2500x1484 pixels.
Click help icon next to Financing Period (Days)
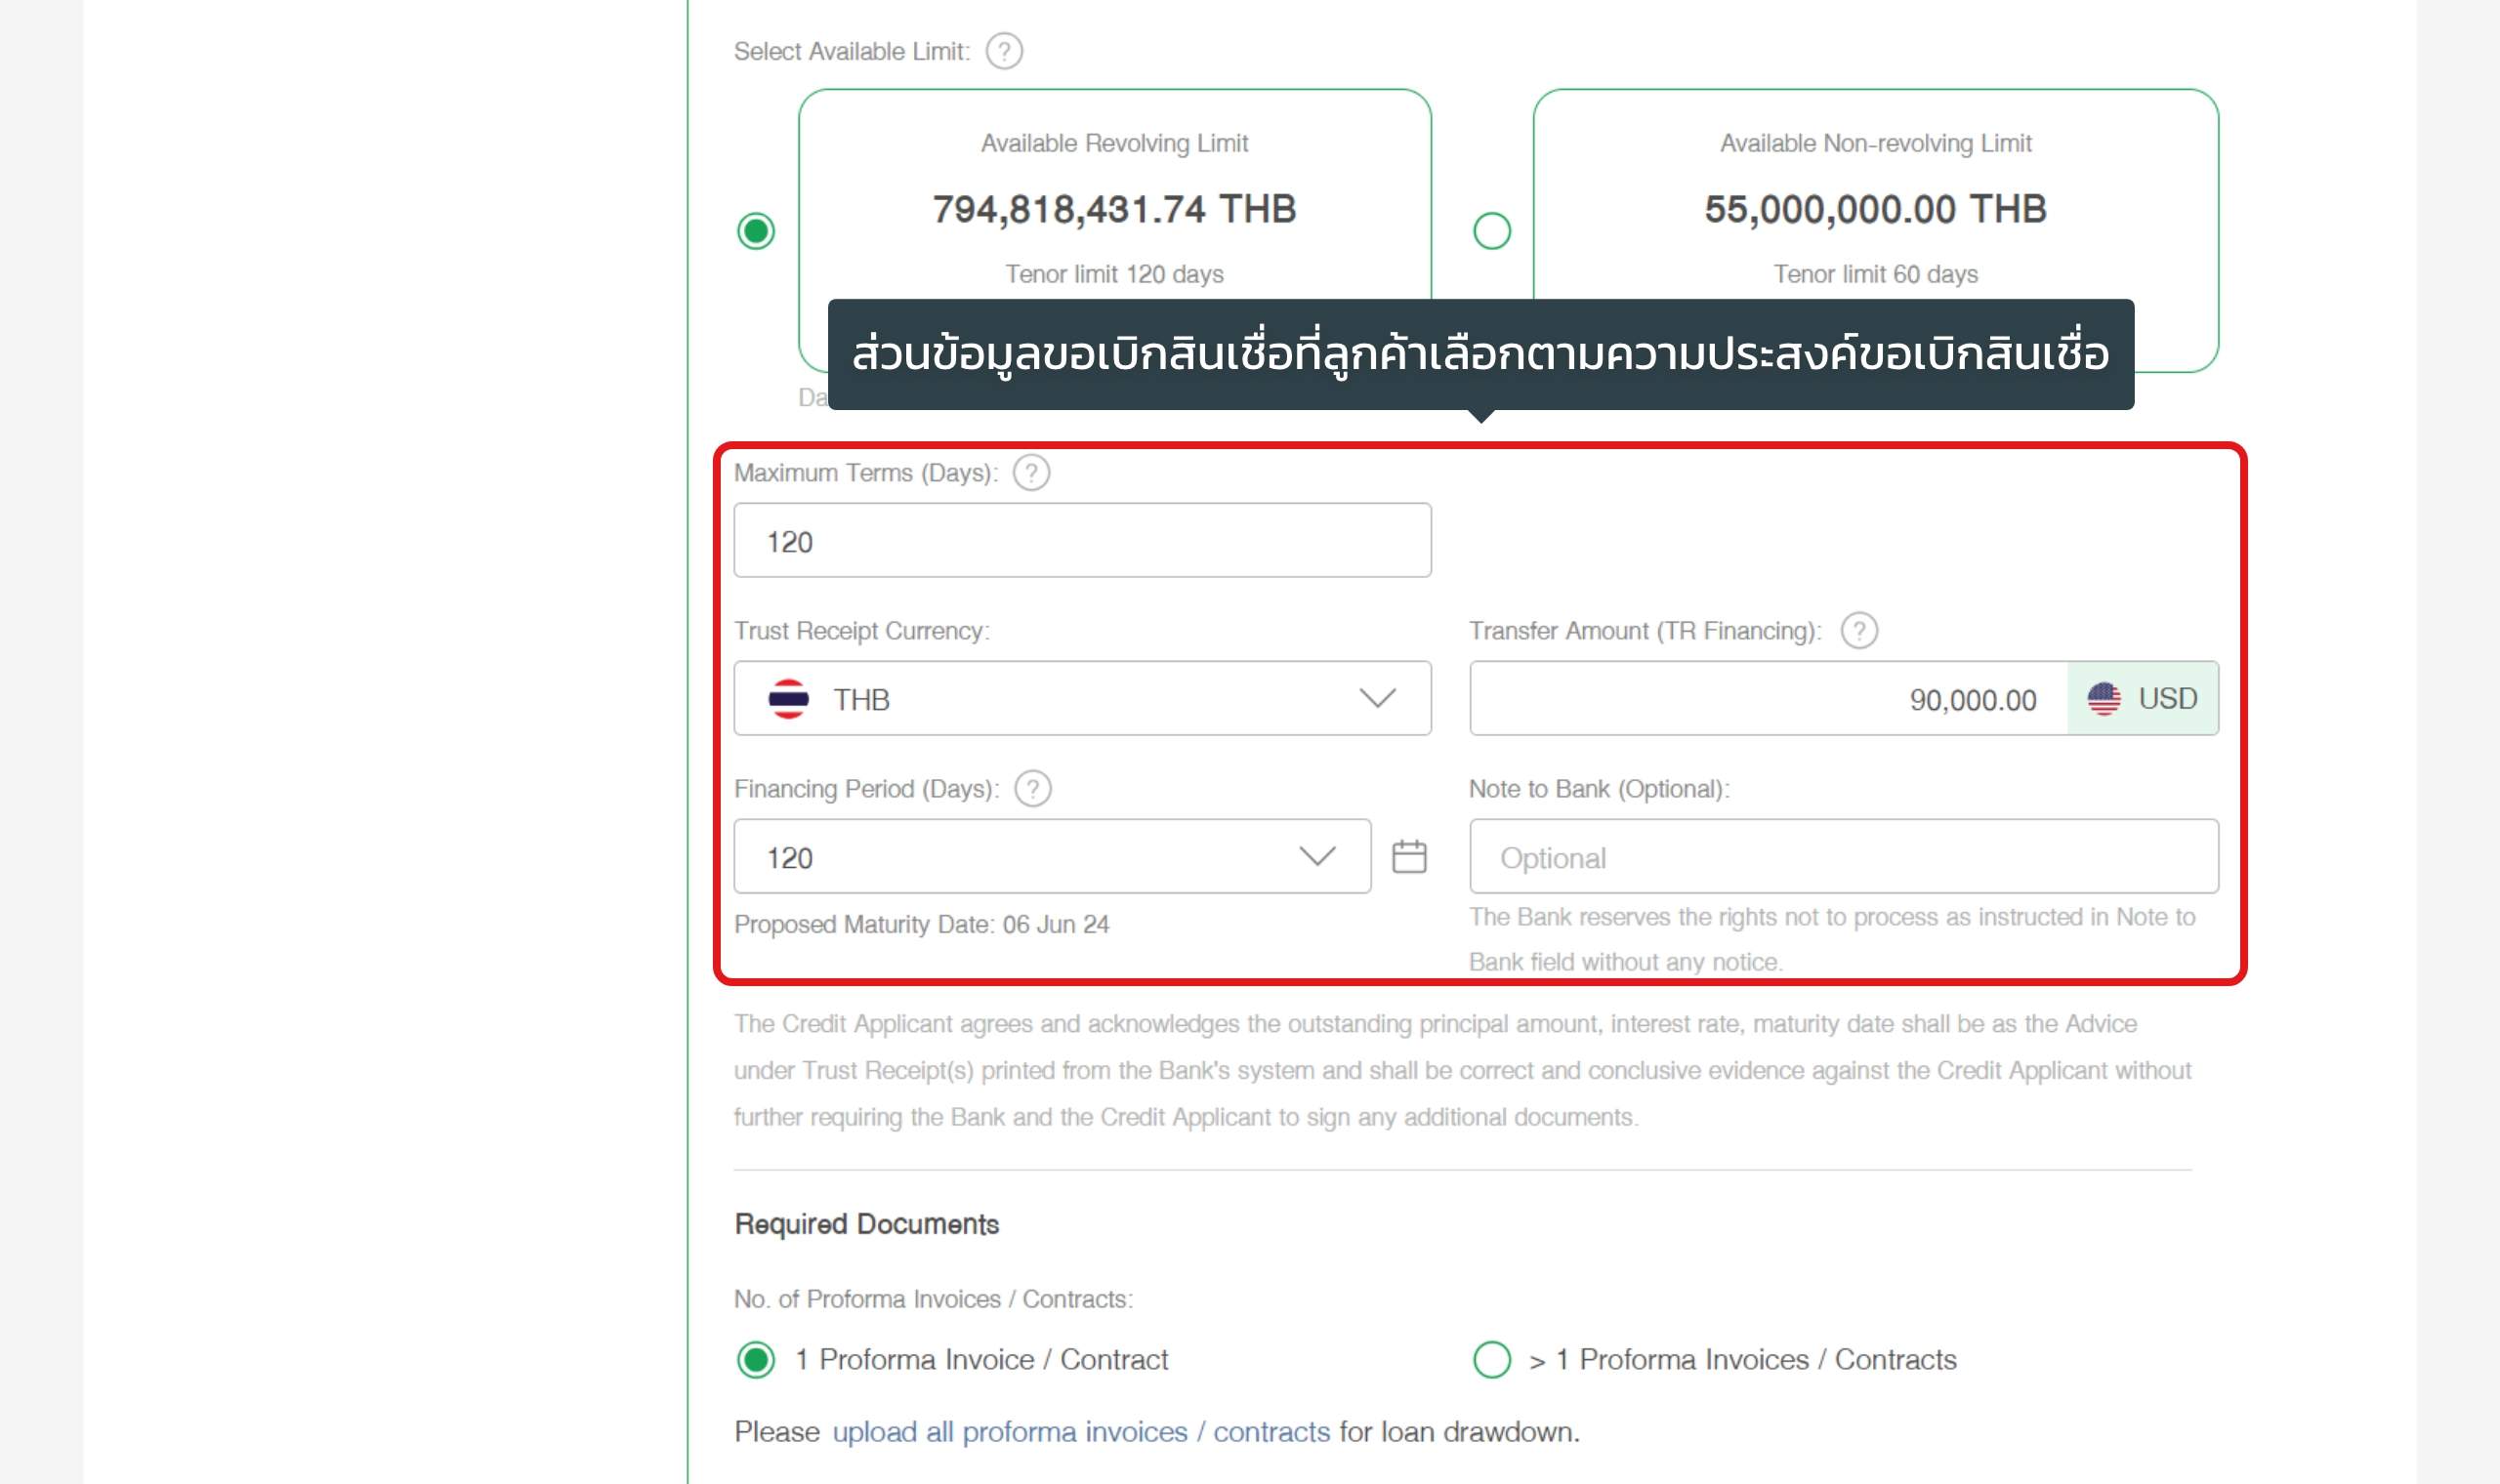click(x=1033, y=789)
